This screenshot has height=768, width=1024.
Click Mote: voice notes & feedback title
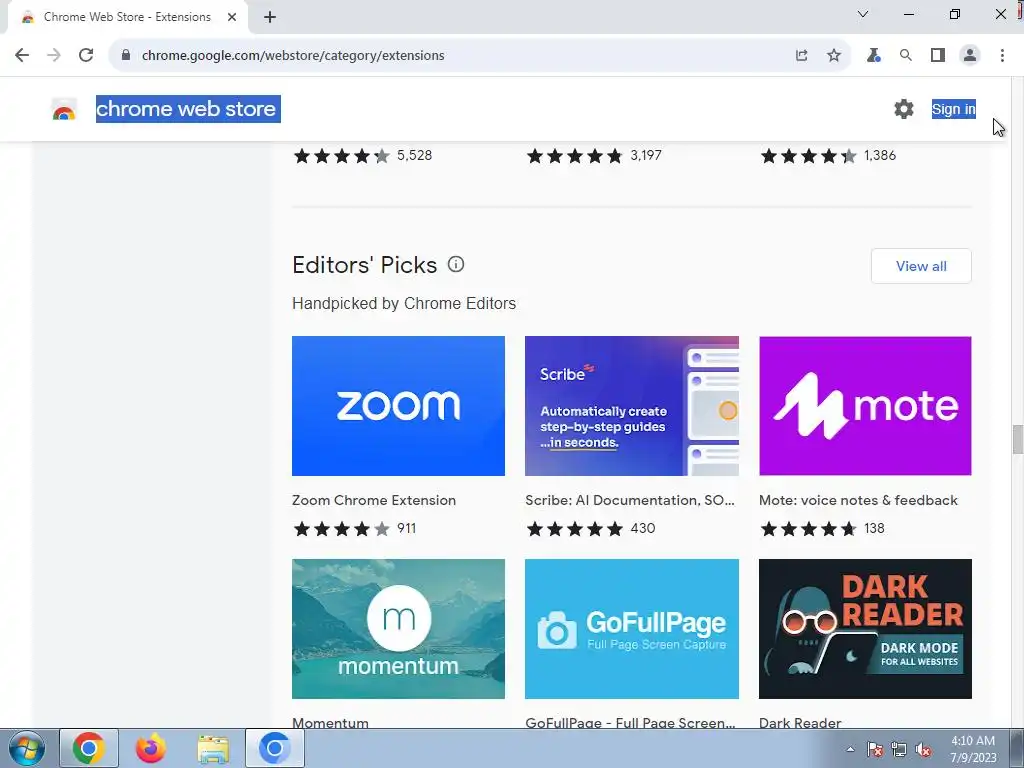coord(858,500)
